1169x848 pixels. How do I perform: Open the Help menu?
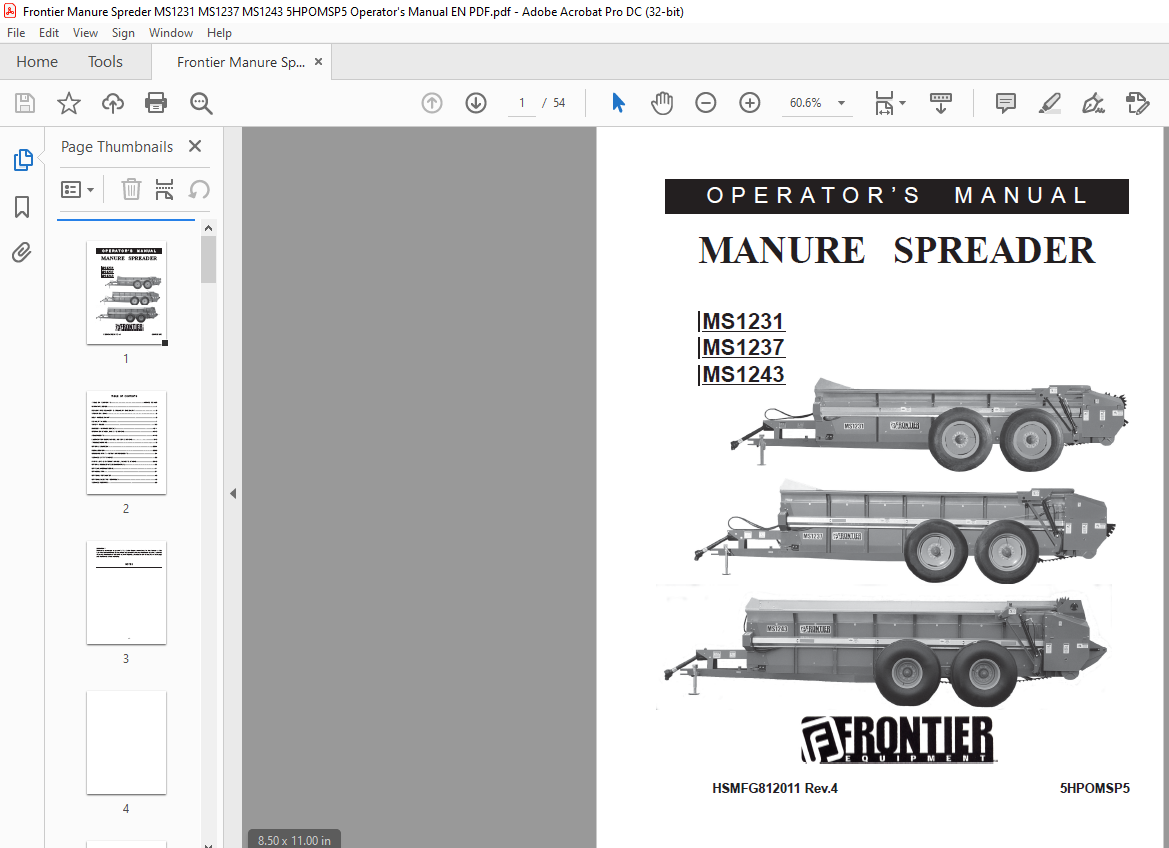click(219, 33)
